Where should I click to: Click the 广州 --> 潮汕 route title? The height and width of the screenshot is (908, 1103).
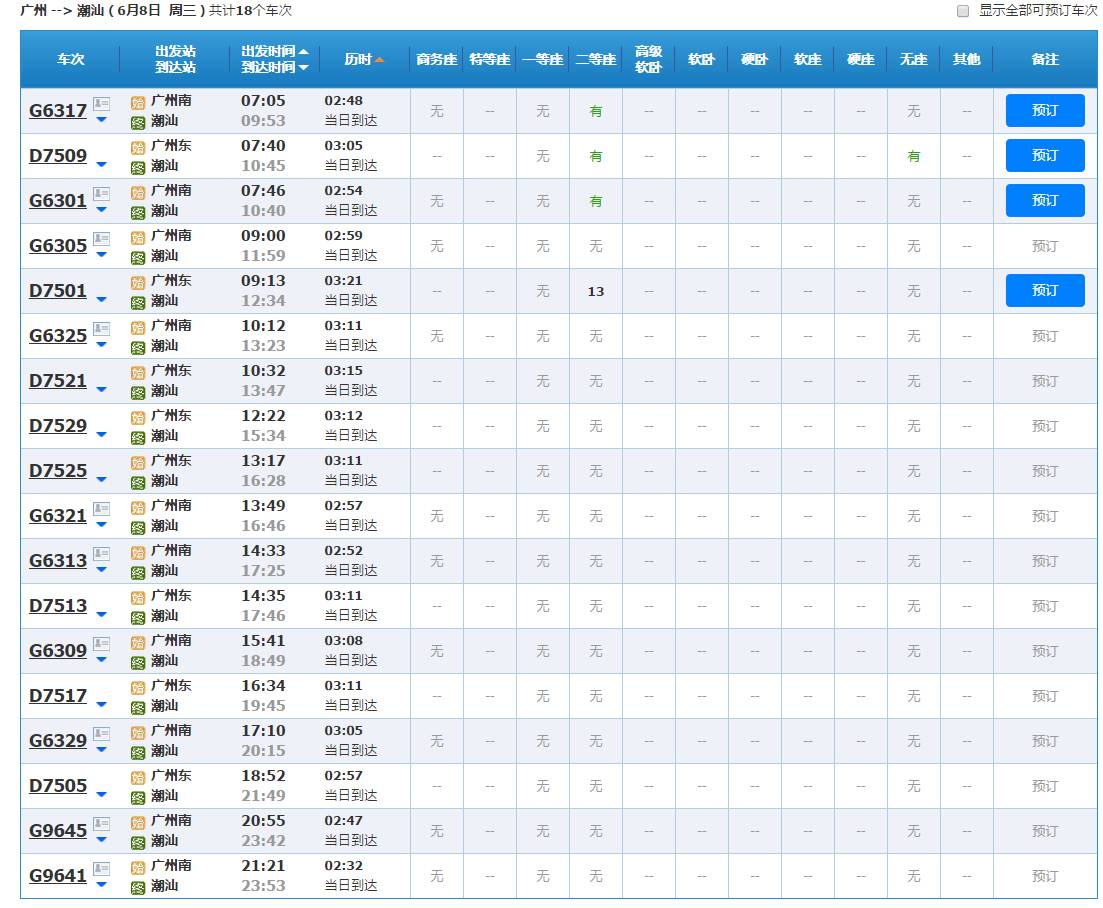(65, 11)
